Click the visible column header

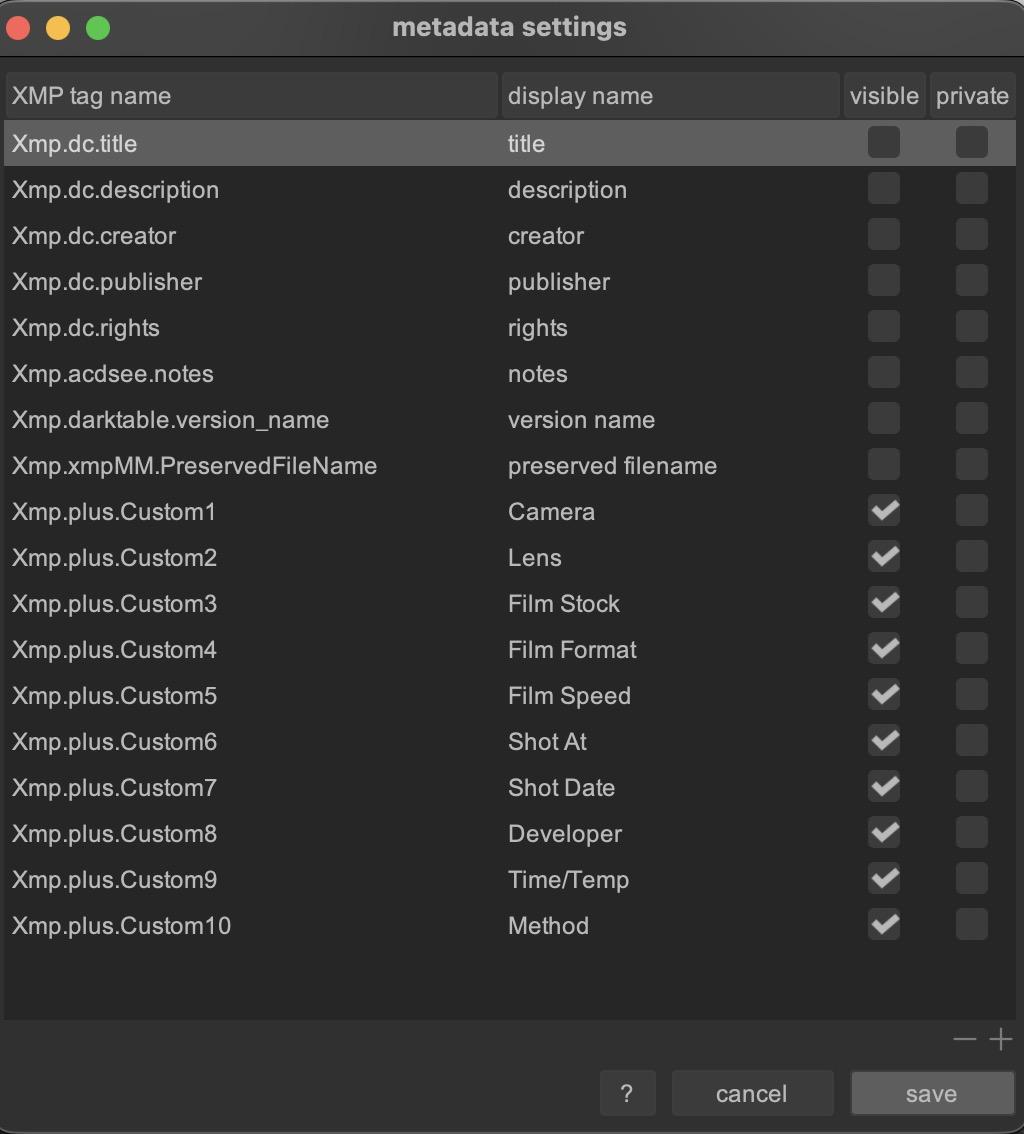[x=884, y=96]
